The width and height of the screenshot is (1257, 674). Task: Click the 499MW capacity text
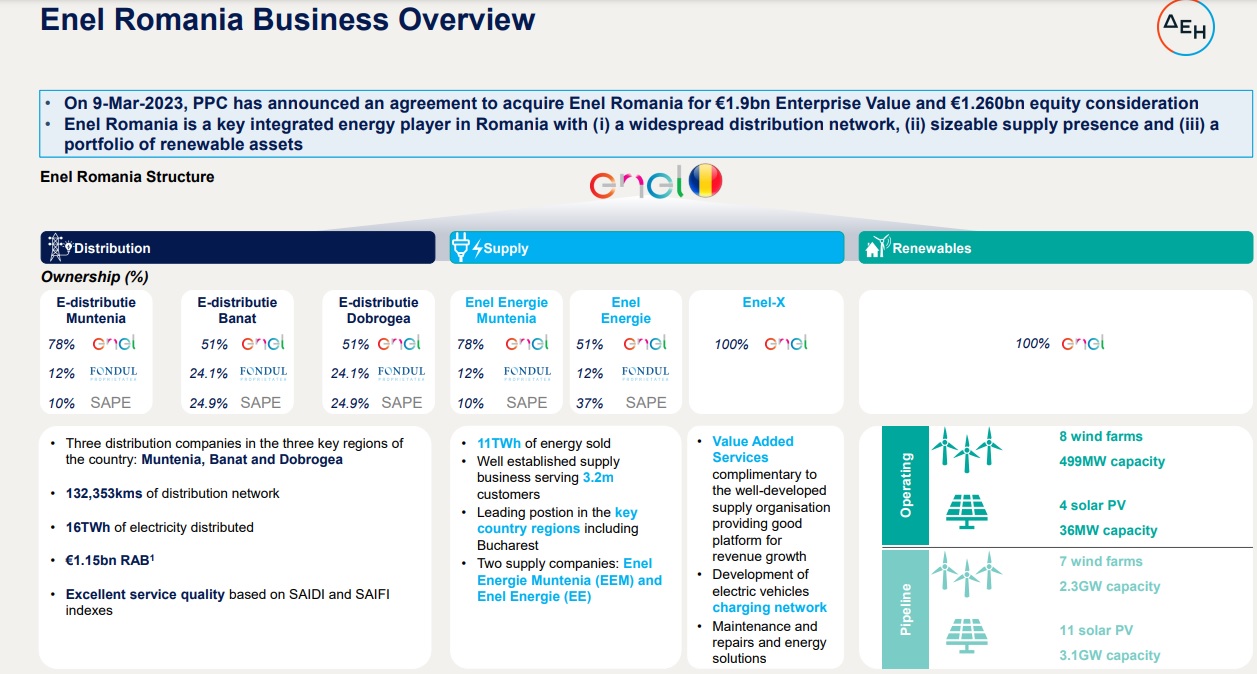1112,461
